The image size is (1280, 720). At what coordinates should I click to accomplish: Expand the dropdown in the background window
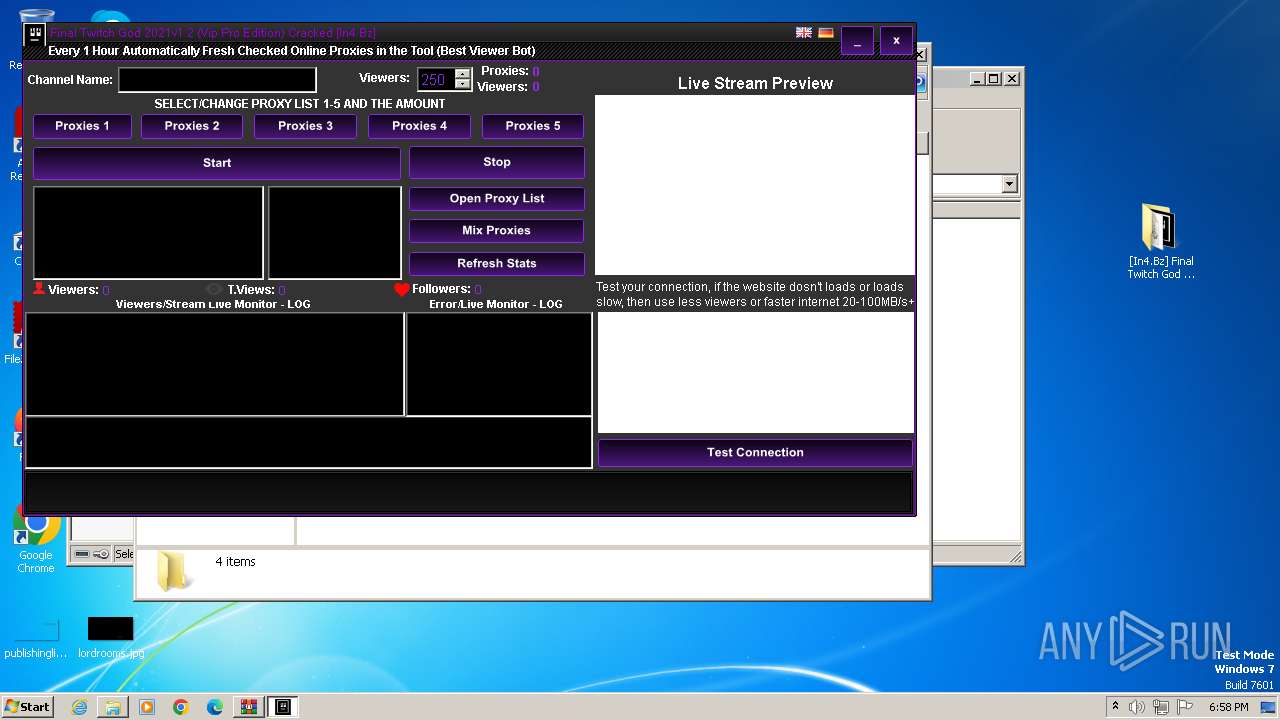tap(1009, 184)
